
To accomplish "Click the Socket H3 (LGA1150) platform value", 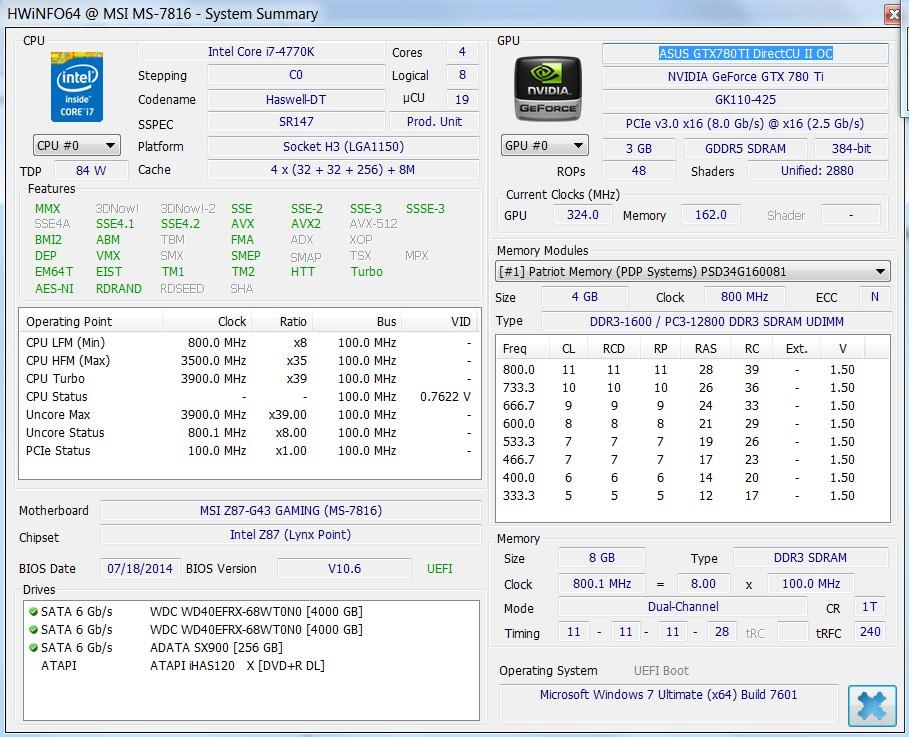I will point(343,146).
